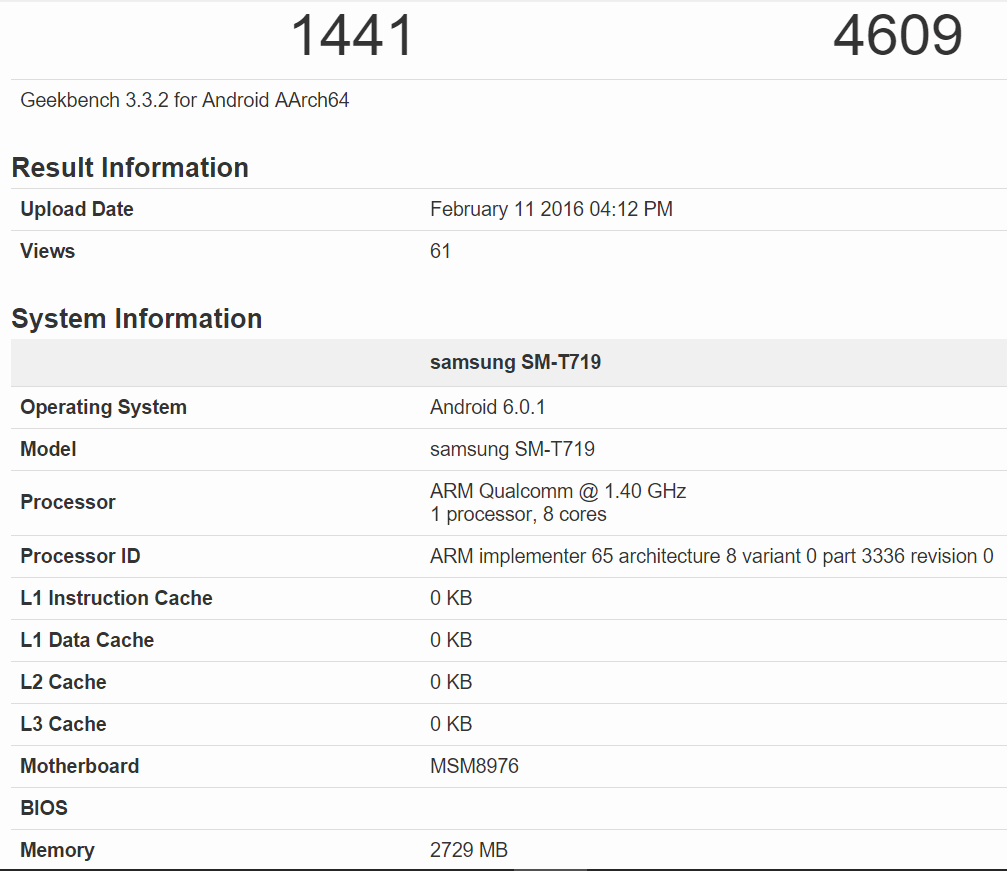The width and height of the screenshot is (1007, 871).
Task: Click the single-core score 1441
Action: coord(351,36)
